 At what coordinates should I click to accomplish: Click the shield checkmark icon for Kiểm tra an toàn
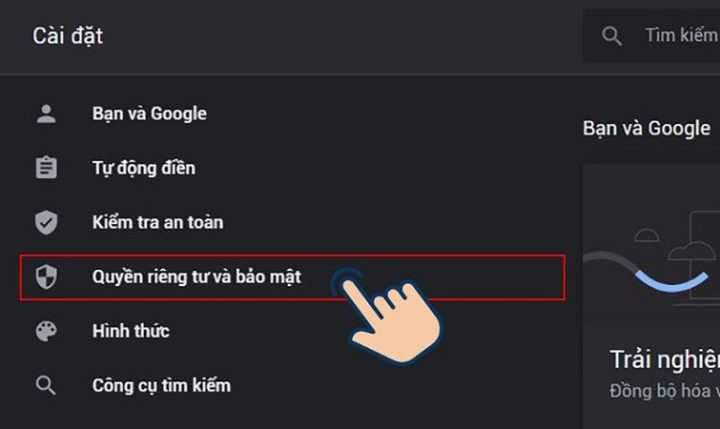(x=46, y=222)
